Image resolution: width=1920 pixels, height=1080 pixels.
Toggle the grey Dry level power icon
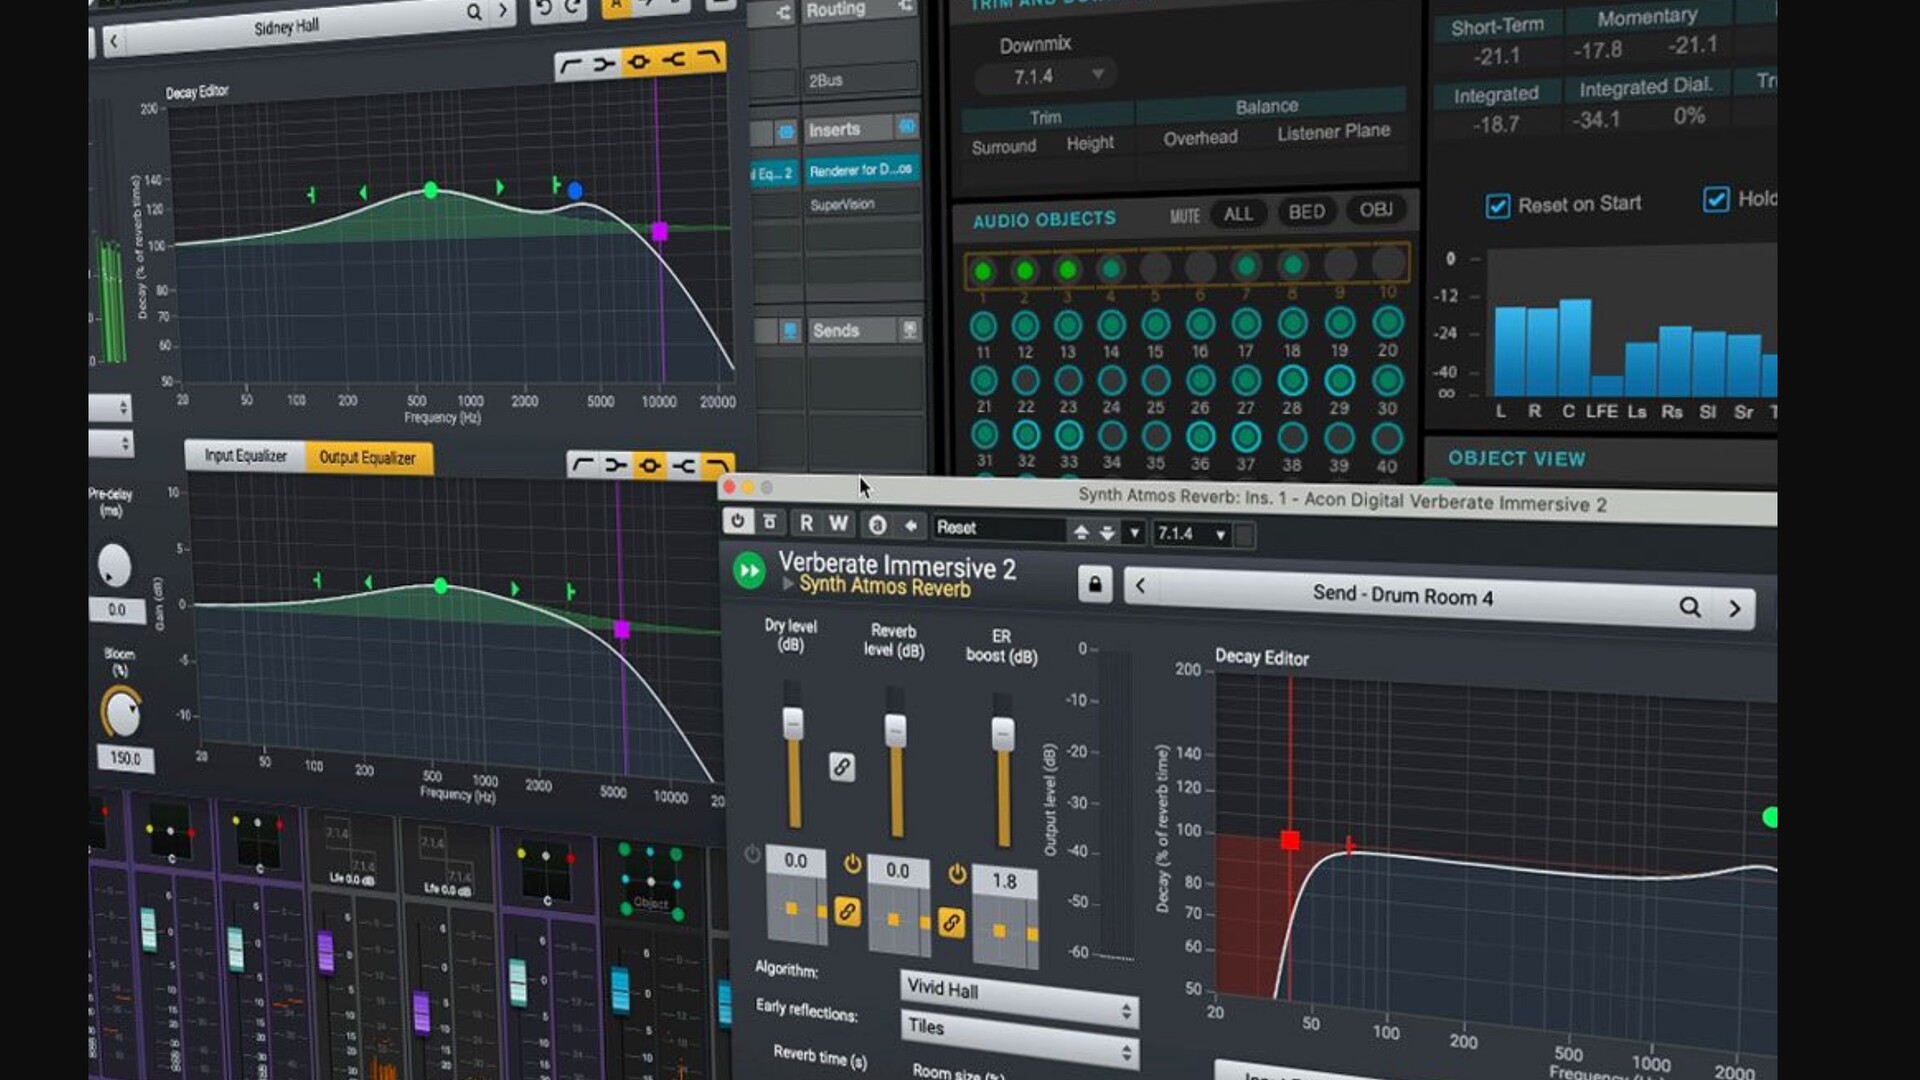[752, 854]
